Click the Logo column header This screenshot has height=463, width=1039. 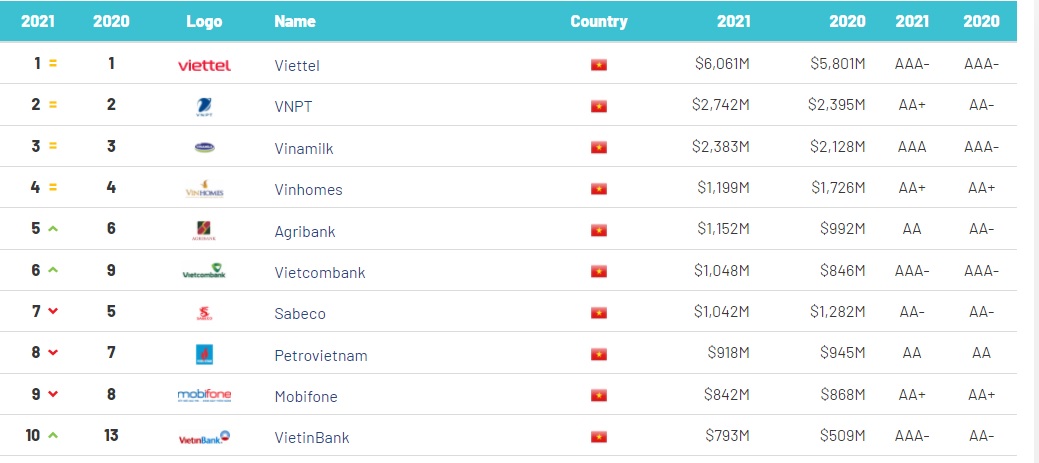click(x=204, y=21)
